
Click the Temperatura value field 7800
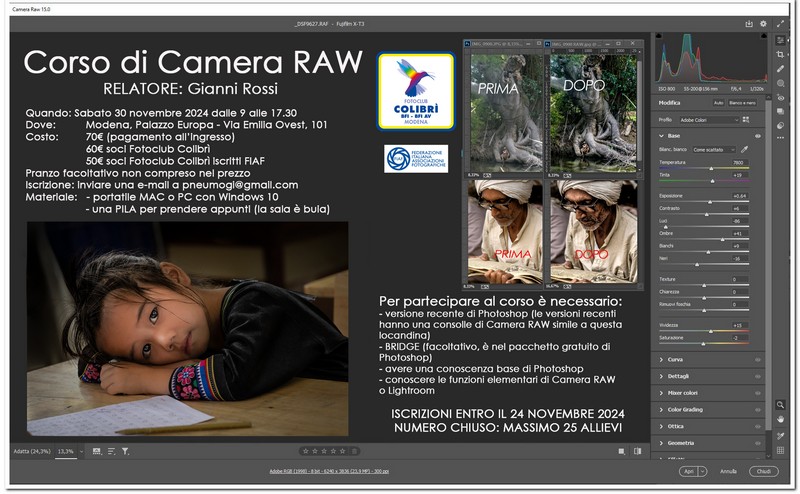point(738,163)
